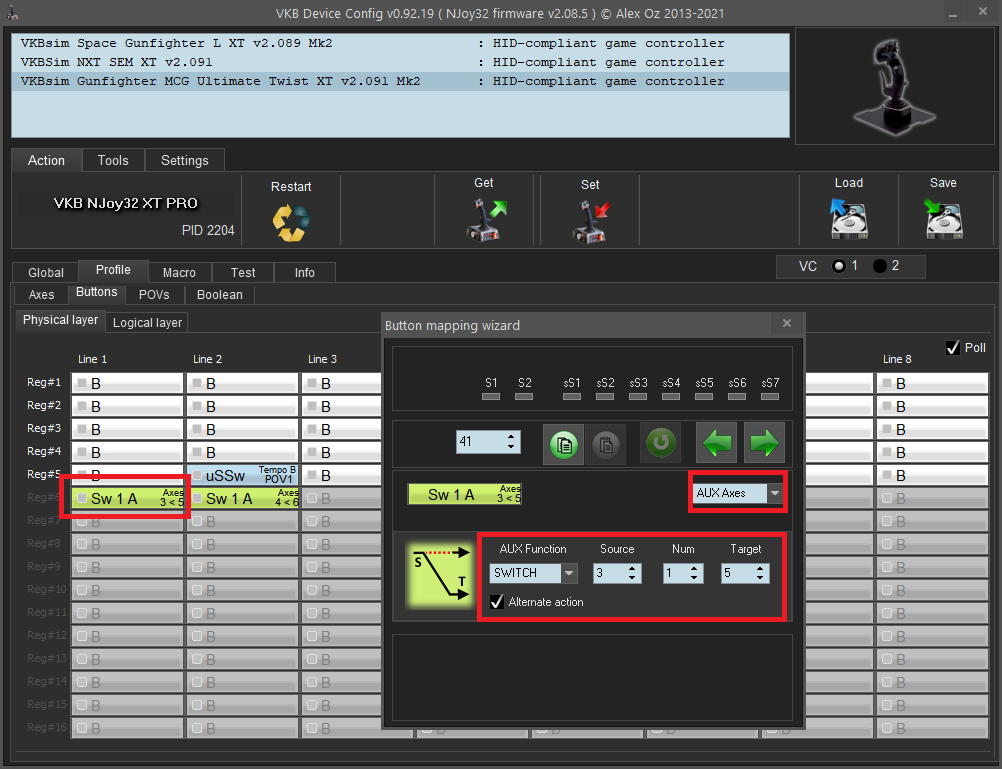Increase the Source value stepper
Viewport: 1002px width, 769px height.
pos(631,568)
